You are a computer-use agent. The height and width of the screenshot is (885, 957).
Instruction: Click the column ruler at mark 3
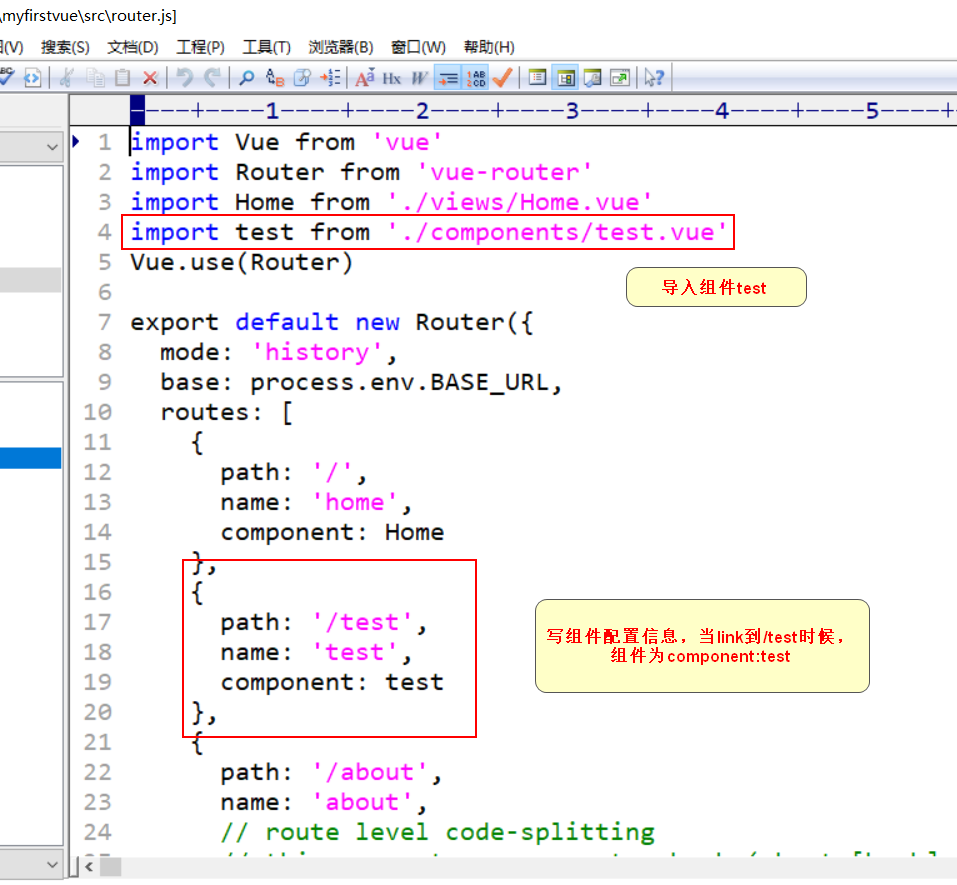572,110
